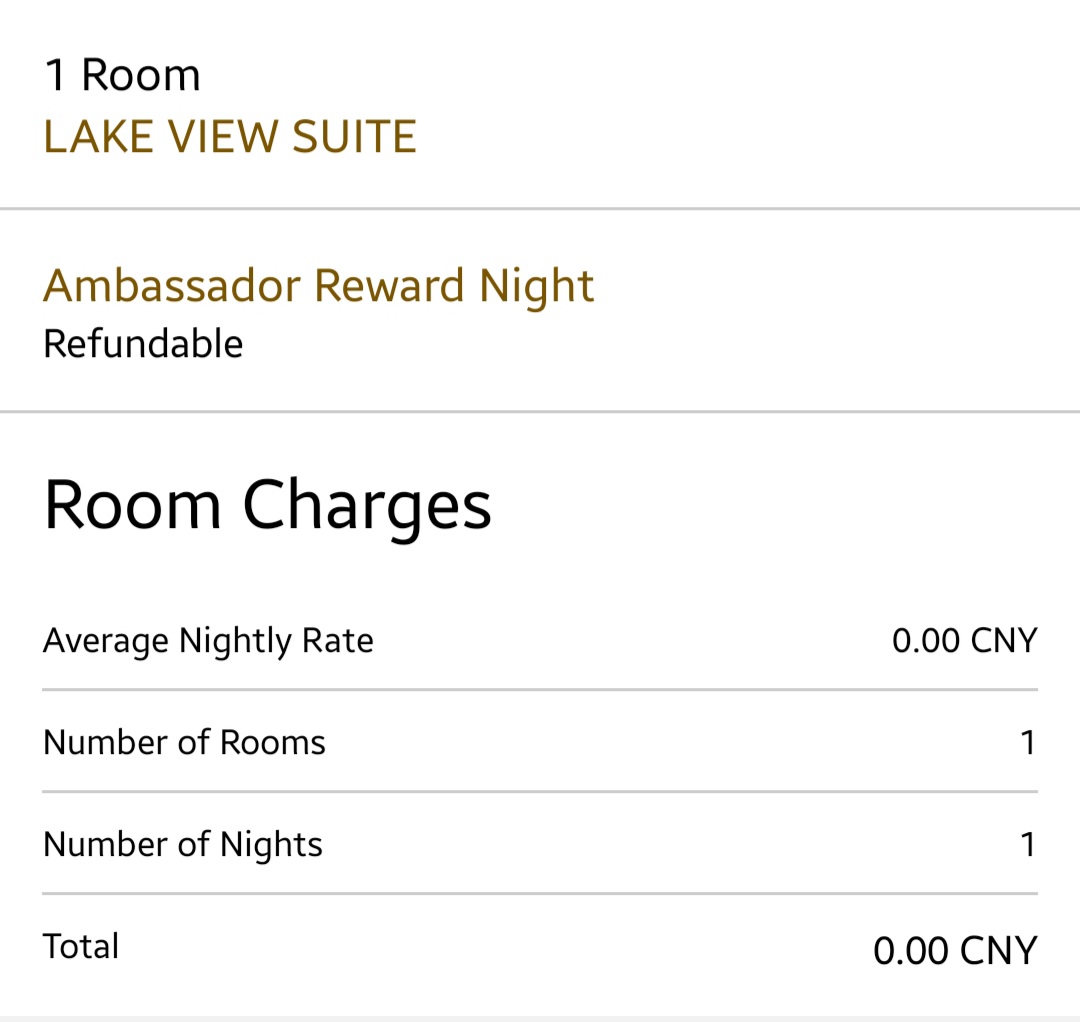Tap the Number of Rooms label
Screen dimensions: 1080x1022
[184, 742]
